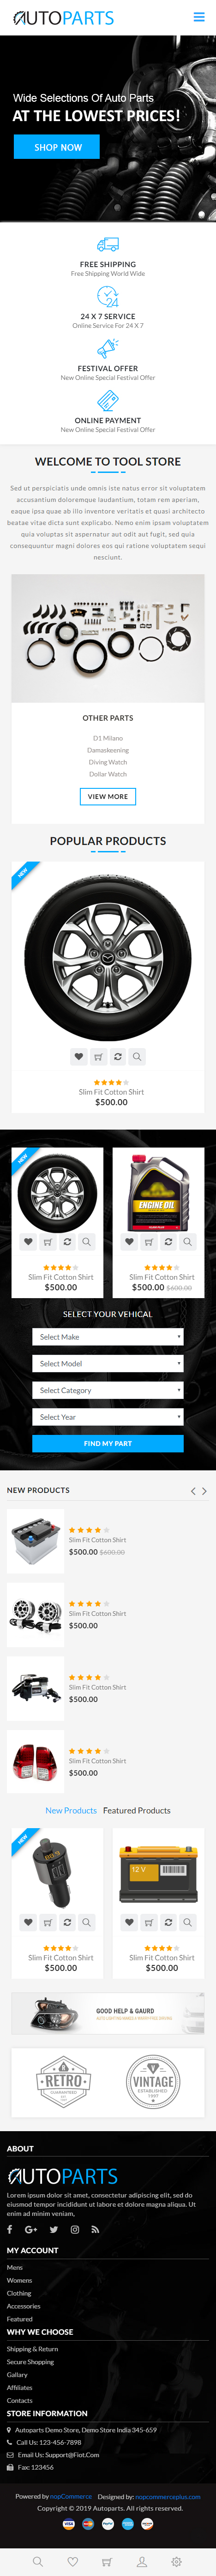Add the large tyre product to wishlist
216x2576 pixels.
coord(79,1056)
